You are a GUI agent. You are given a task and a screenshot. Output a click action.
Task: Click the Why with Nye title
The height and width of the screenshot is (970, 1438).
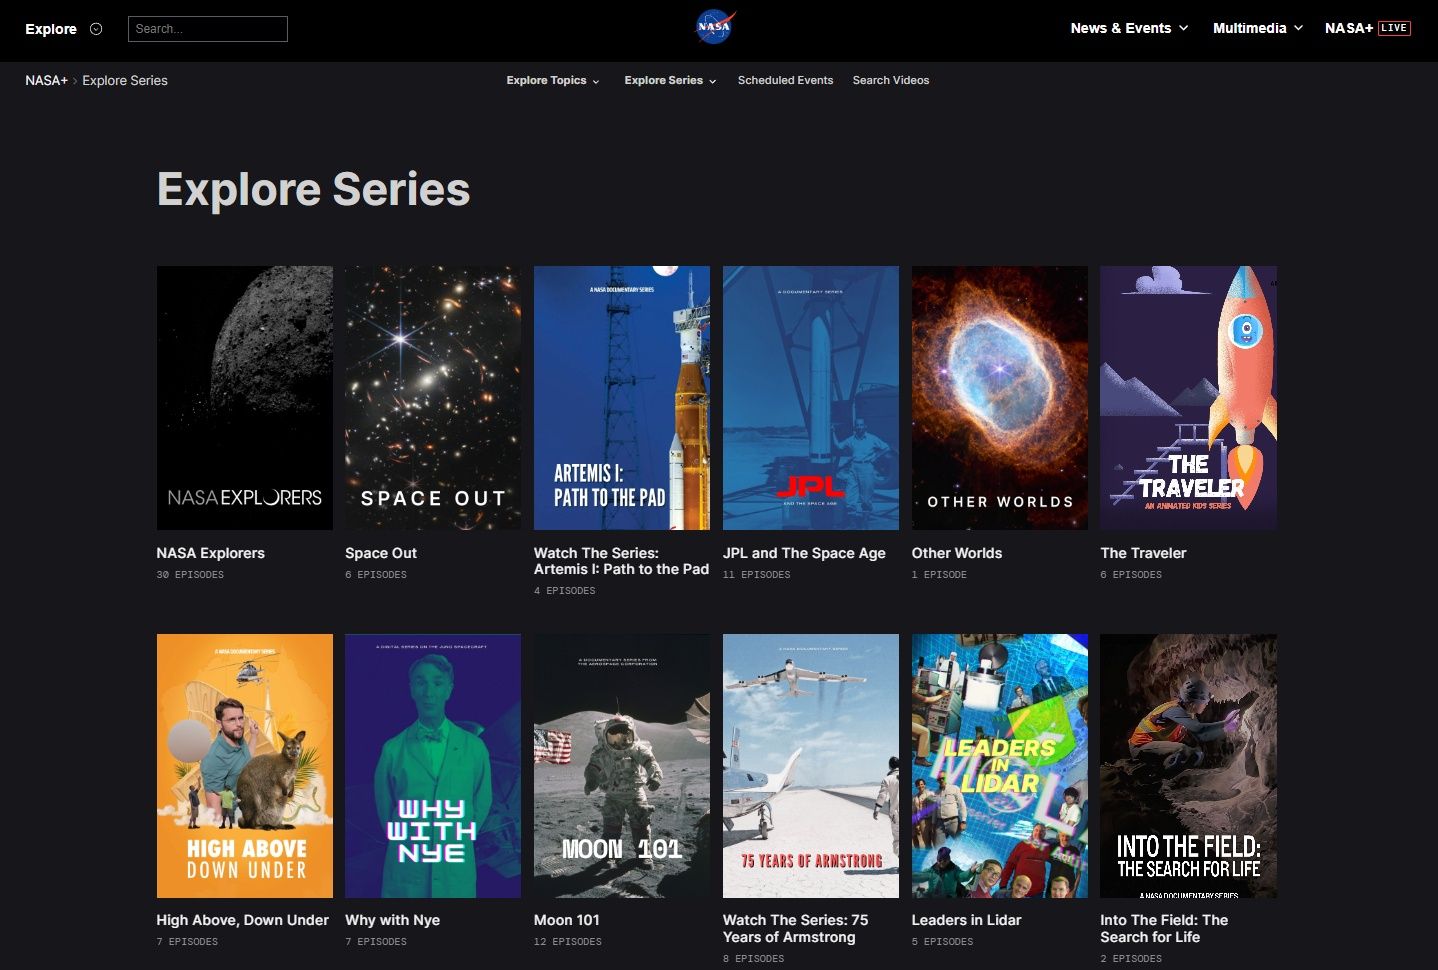[x=392, y=920]
